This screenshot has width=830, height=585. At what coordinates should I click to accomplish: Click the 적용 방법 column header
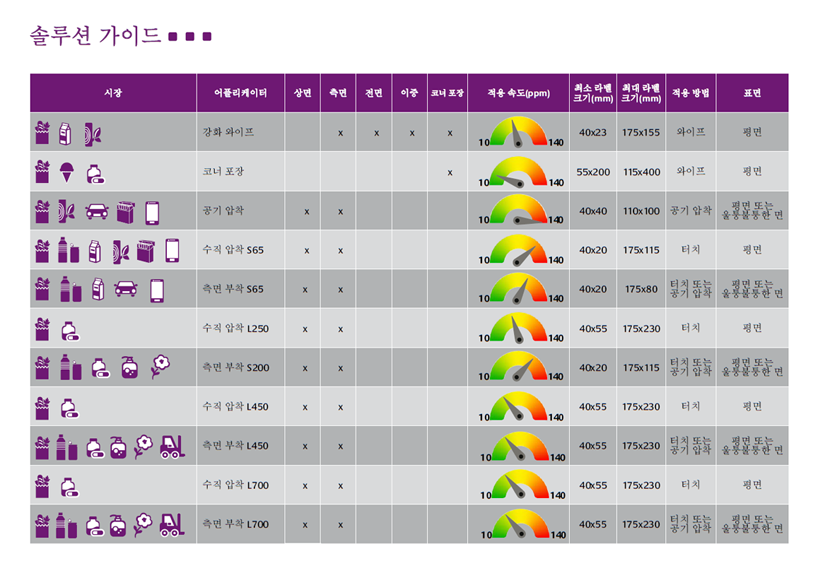point(691,93)
